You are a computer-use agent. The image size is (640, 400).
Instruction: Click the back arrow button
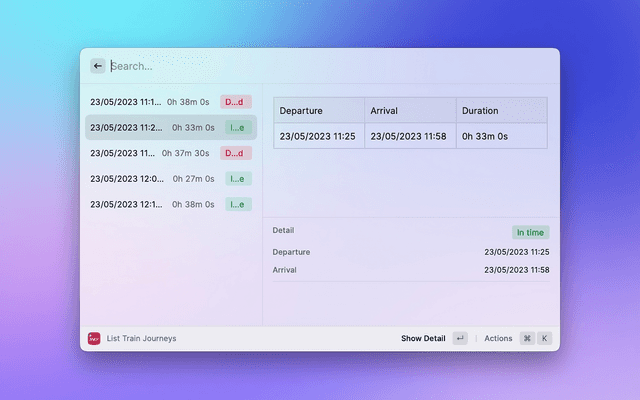(97, 66)
